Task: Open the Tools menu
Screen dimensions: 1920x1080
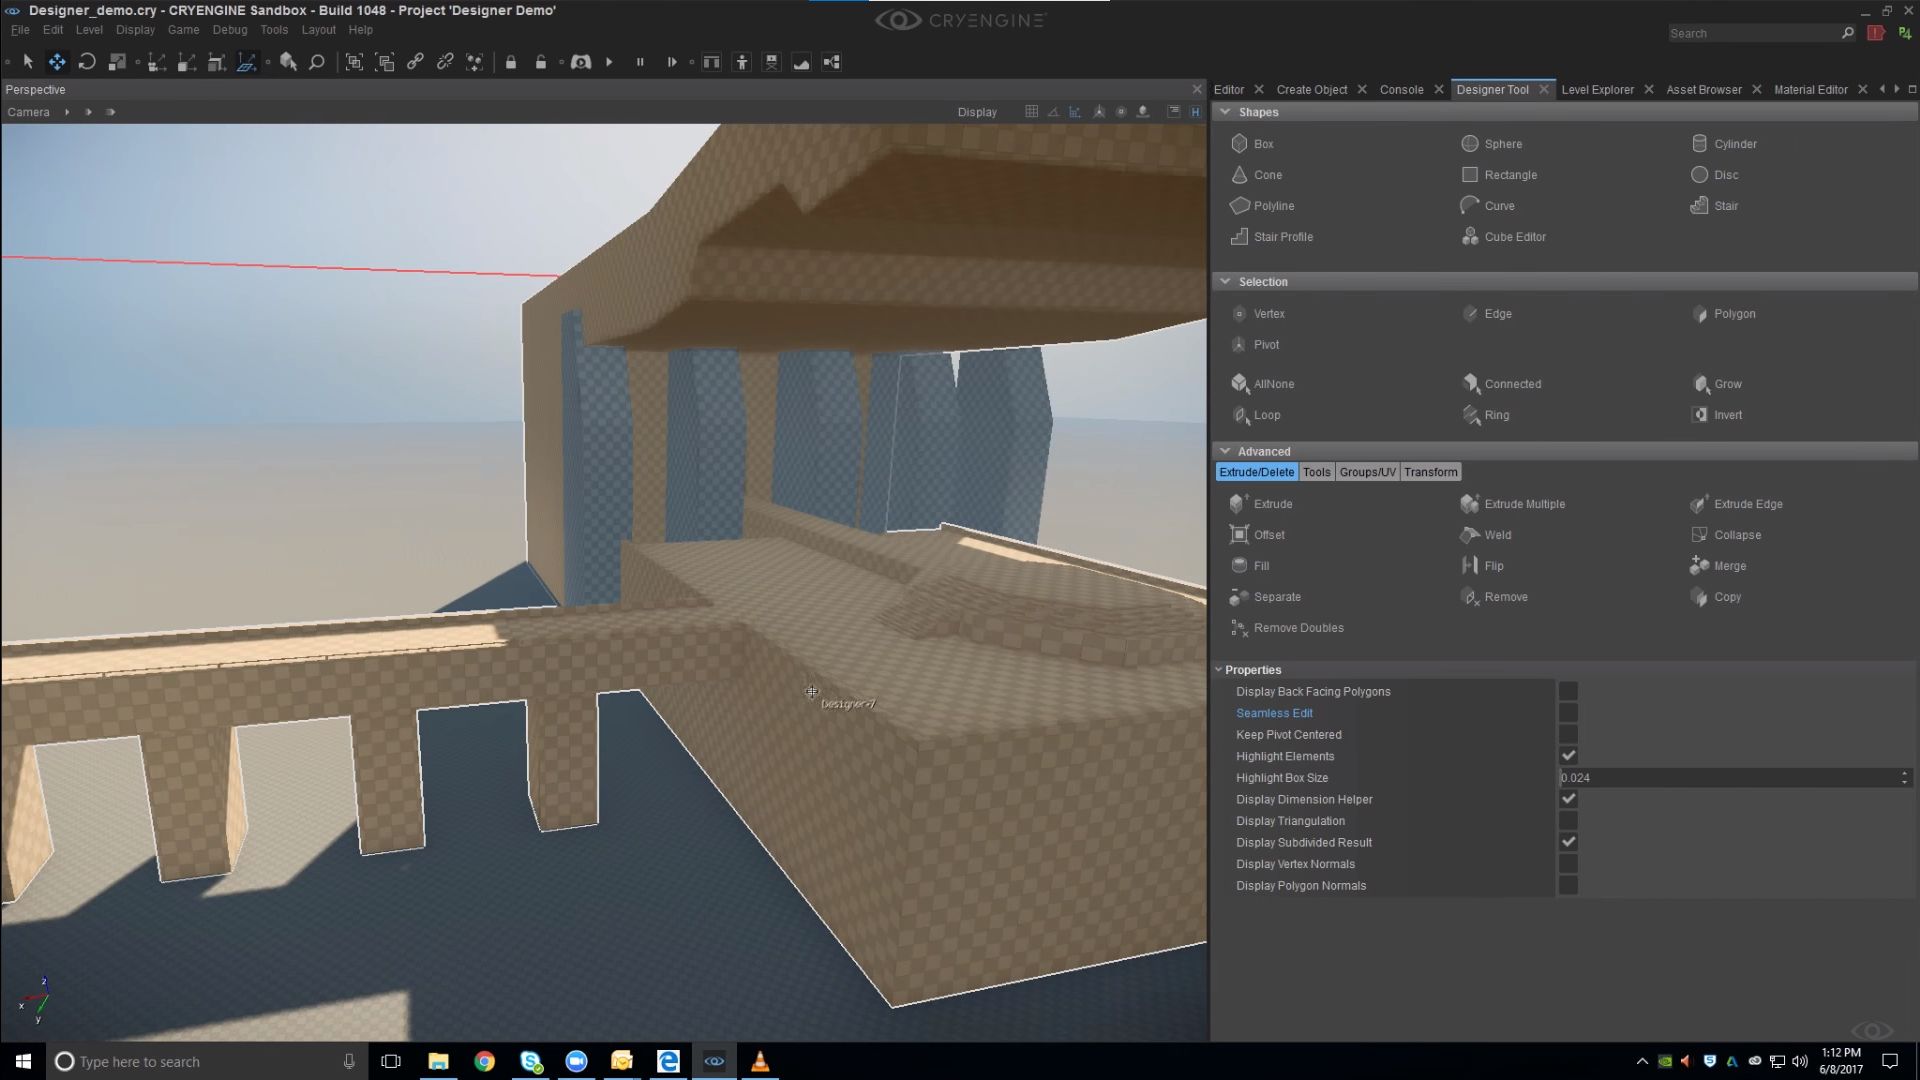Action: click(274, 30)
